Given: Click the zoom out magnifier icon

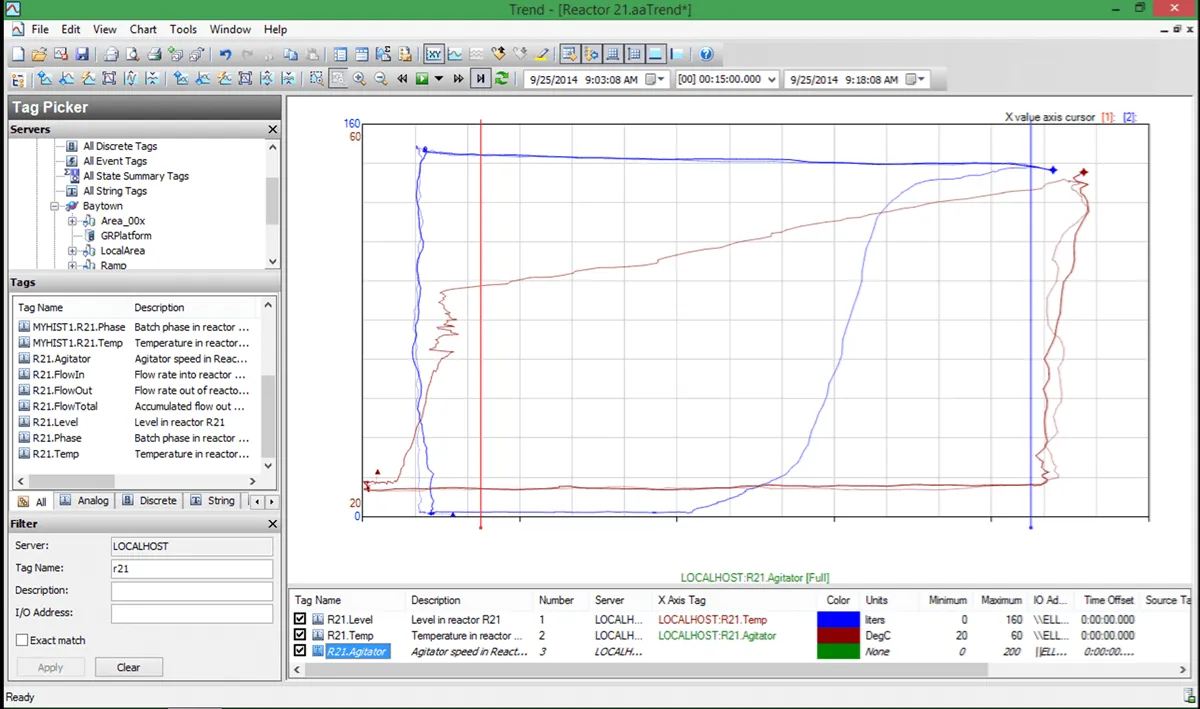Looking at the screenshot, I should point(381,79).
